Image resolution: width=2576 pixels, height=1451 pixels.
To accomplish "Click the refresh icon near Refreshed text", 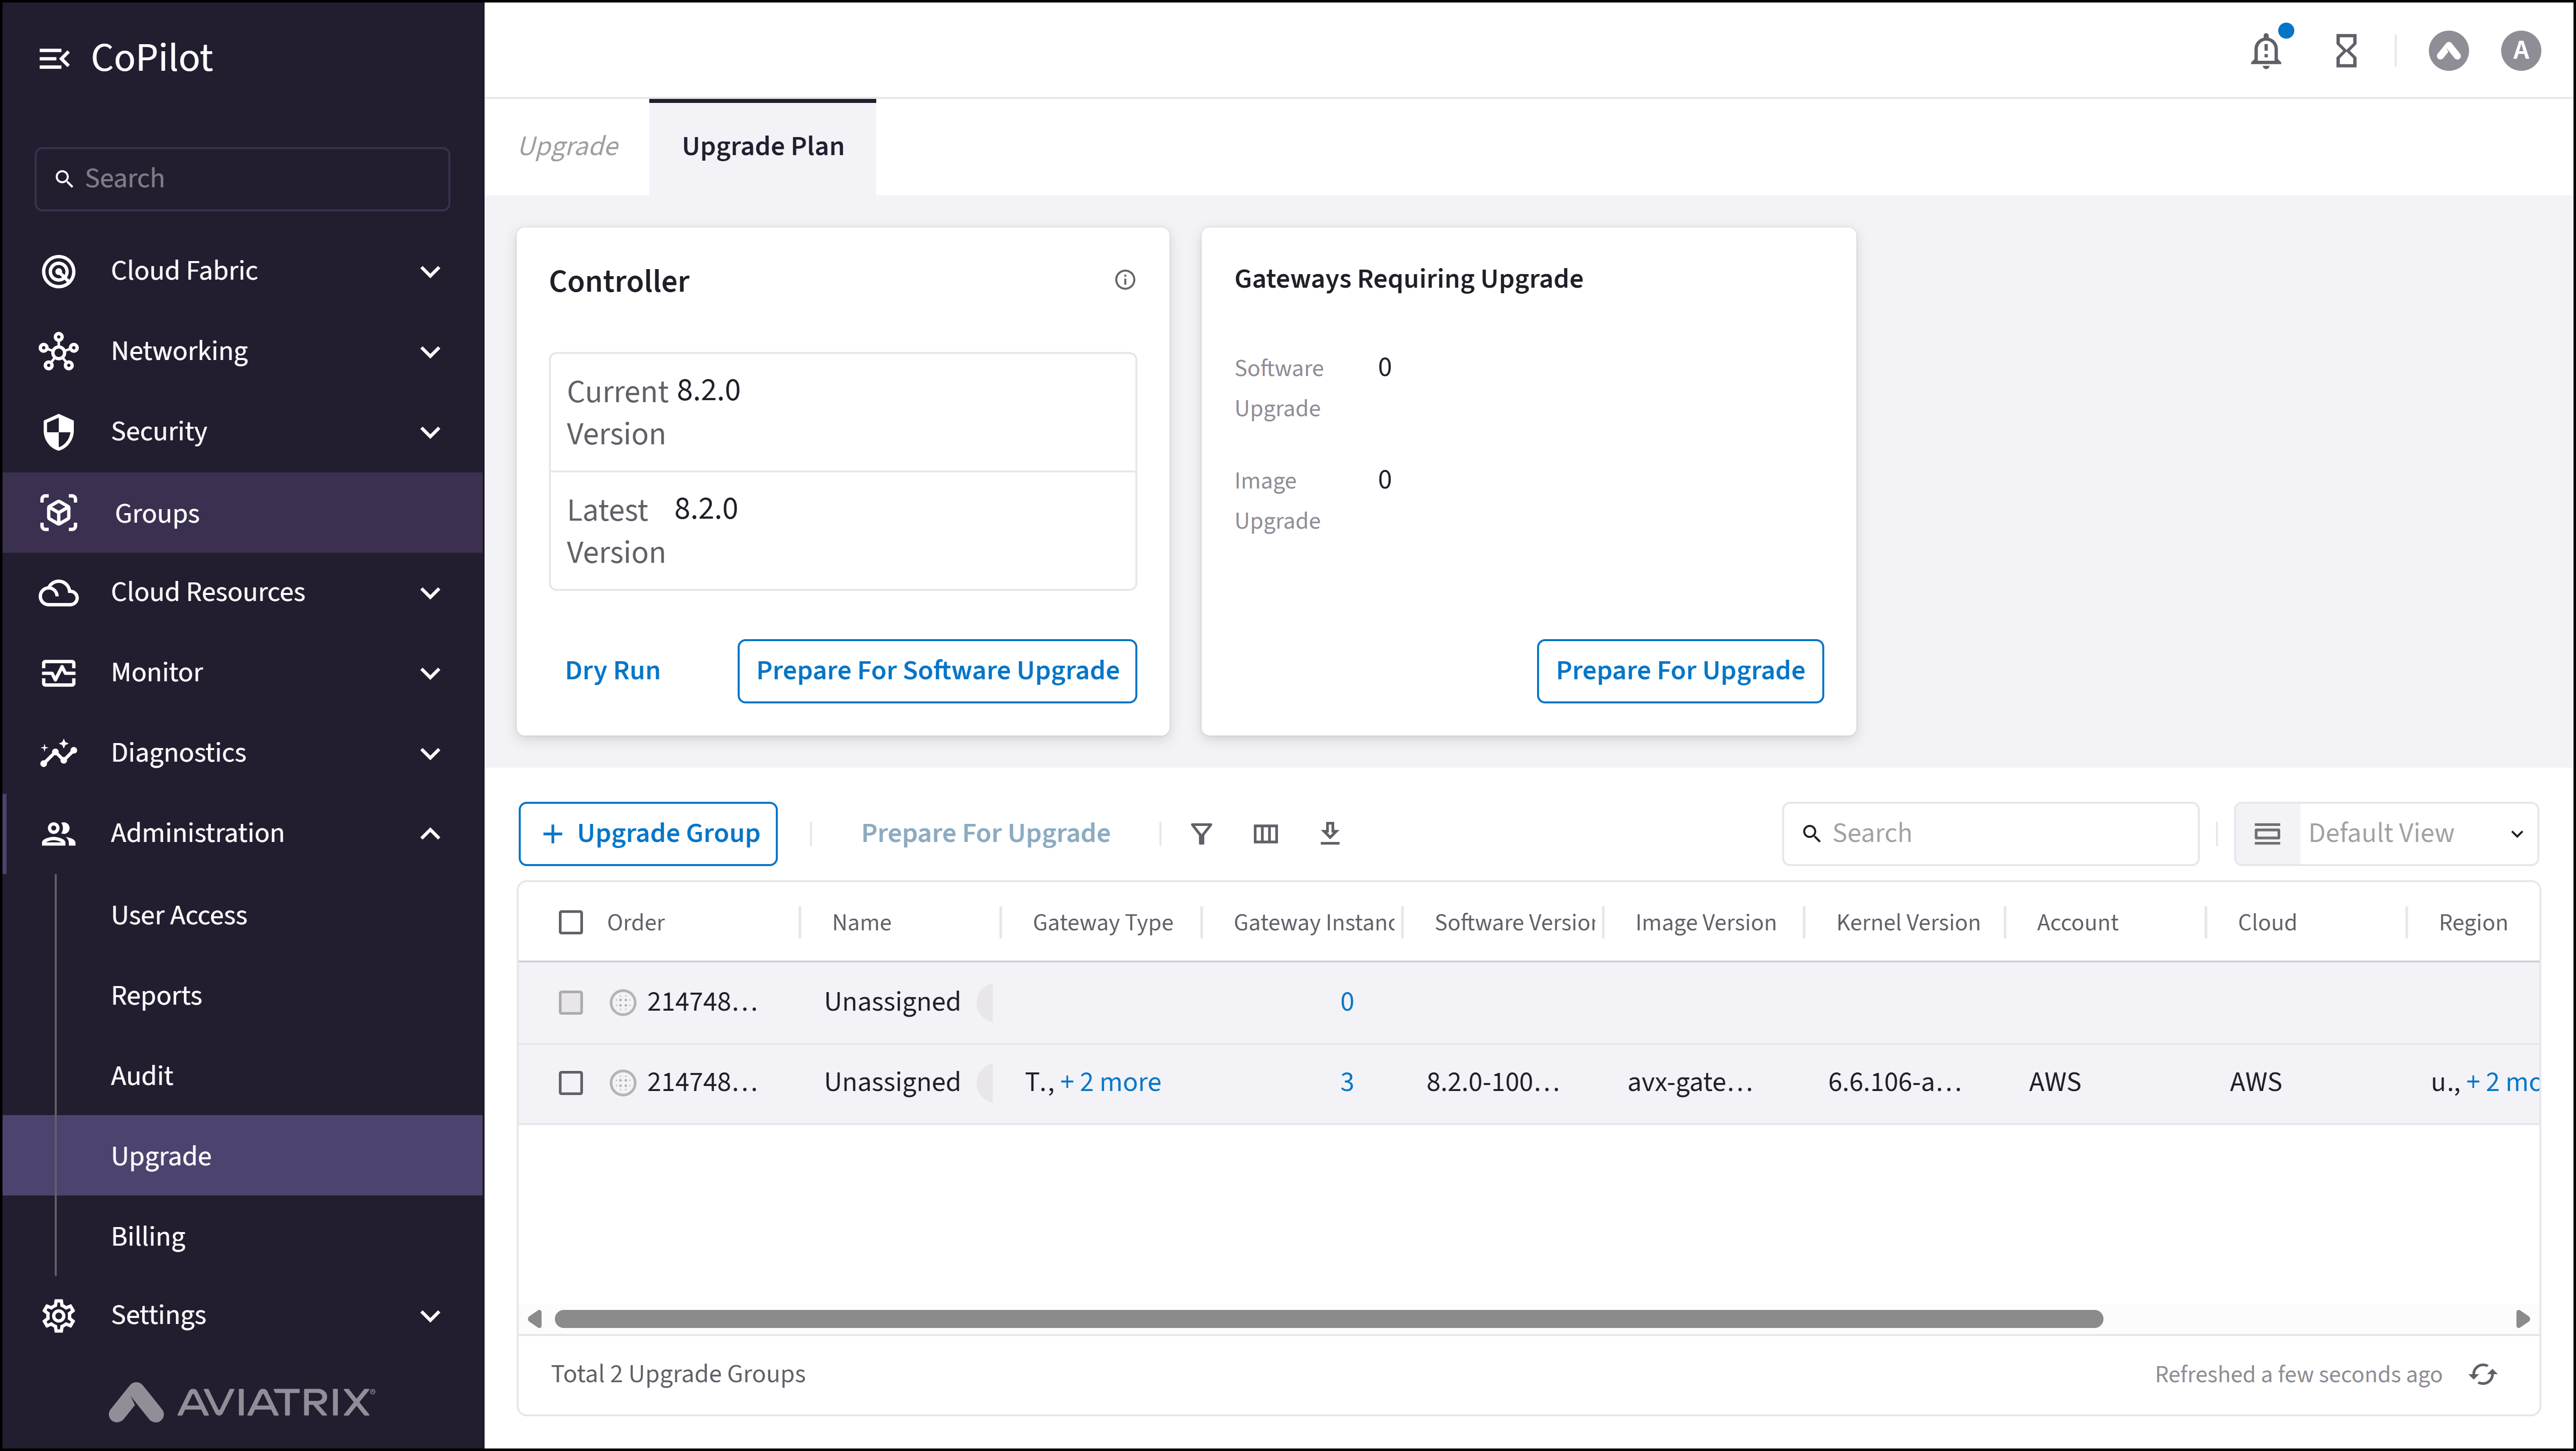I will [2484, 1374].
